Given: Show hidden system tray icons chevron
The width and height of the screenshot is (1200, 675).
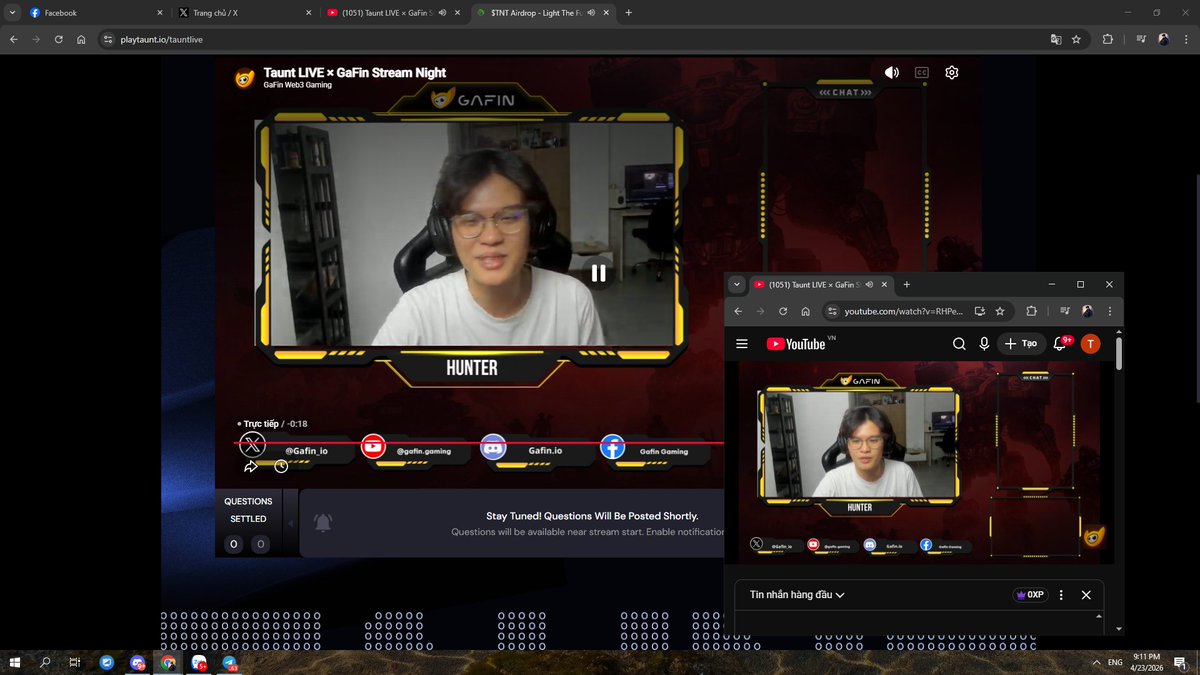Looking at the screenshot, I should point(1097,662).
